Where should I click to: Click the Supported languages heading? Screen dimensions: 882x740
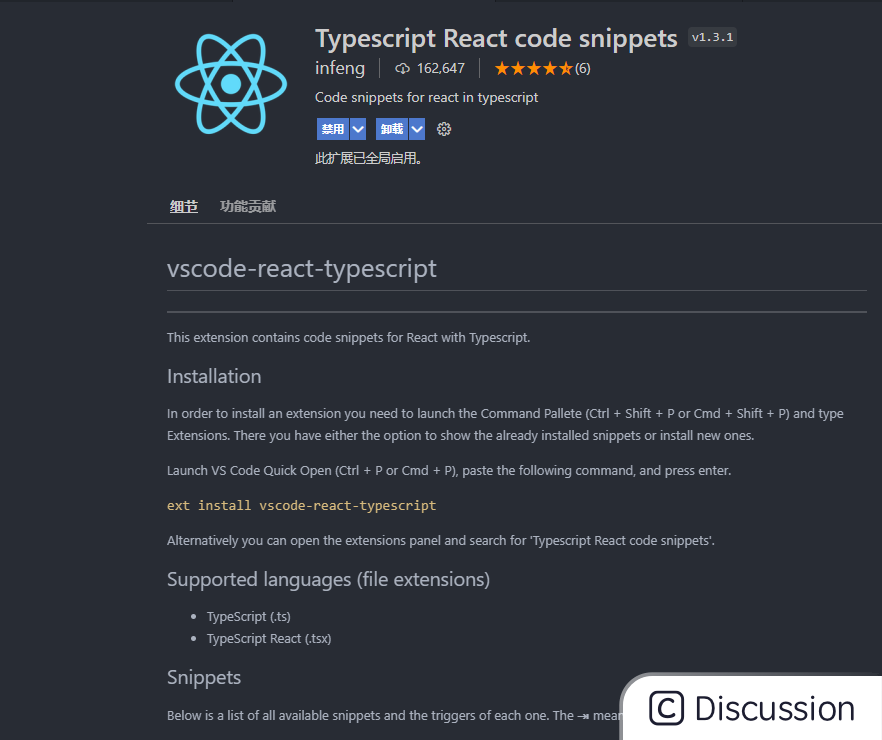pyautogui.click(x=328, y=579)
